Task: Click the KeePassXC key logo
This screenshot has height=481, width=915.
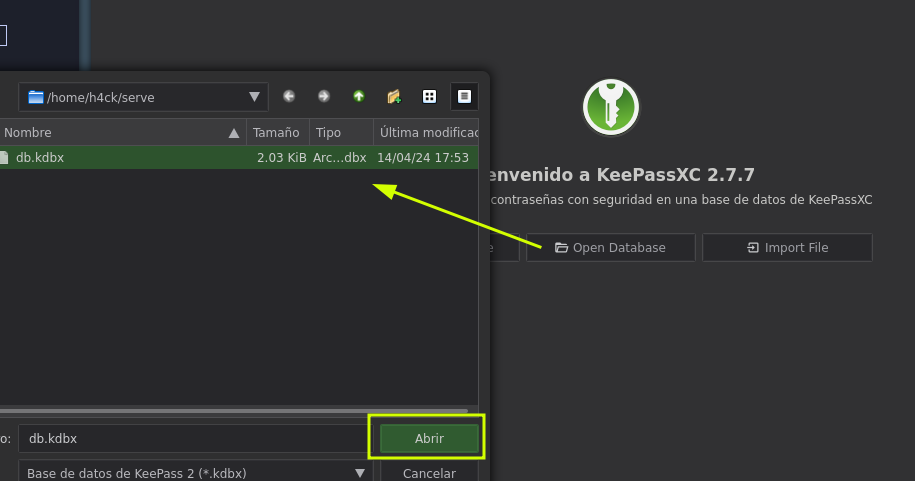Action: [x=611, y=107]
